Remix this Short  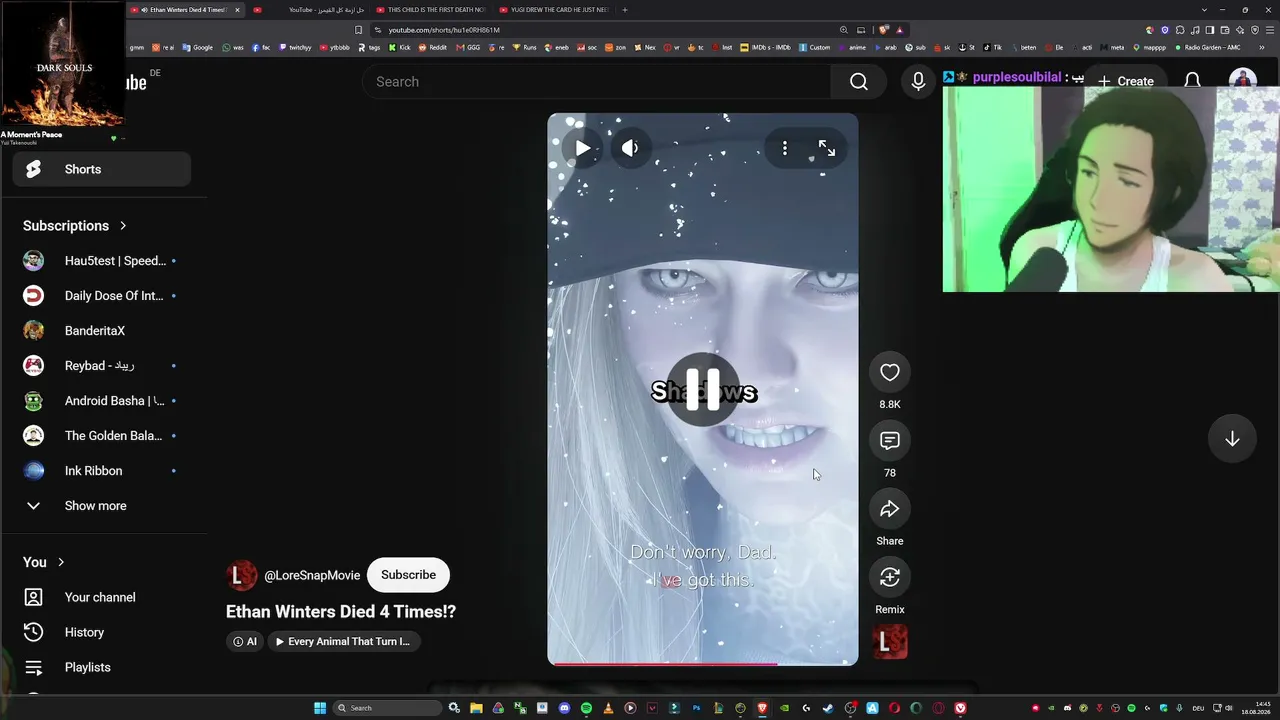click(890, 577)
